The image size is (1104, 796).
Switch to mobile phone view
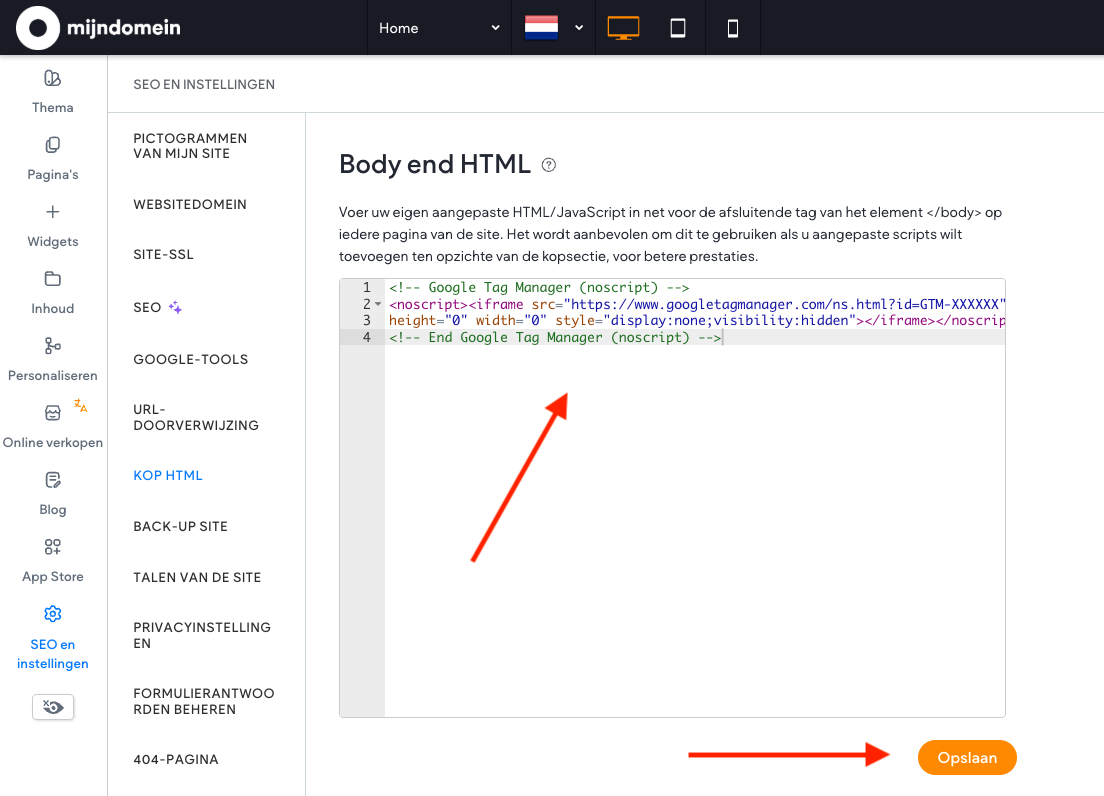(x=733, y=28)
